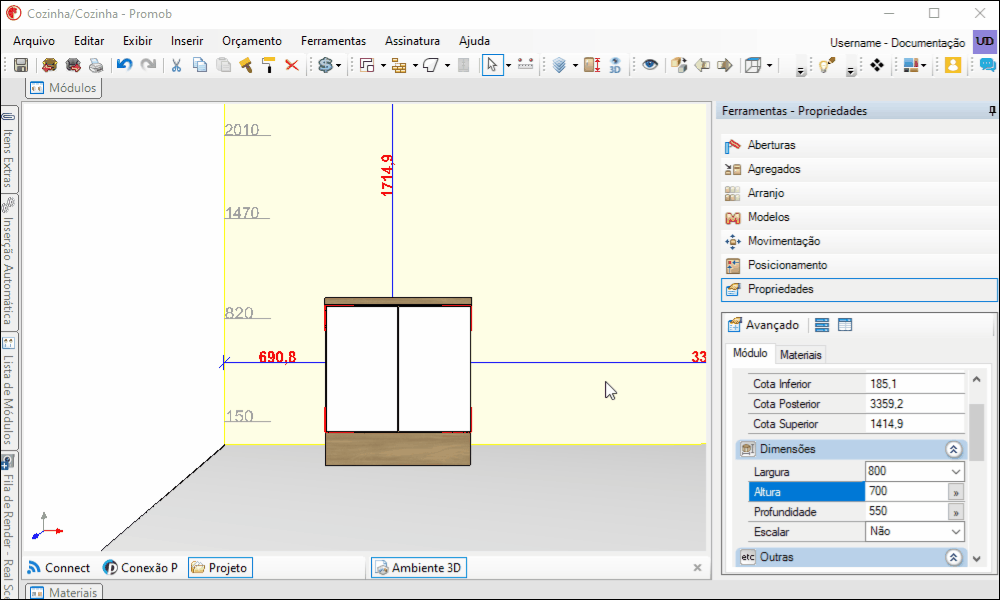Toggle pin on Ferramentas panel
The width and height of the screenshot is (1000, 600).
tap(992, 111)
